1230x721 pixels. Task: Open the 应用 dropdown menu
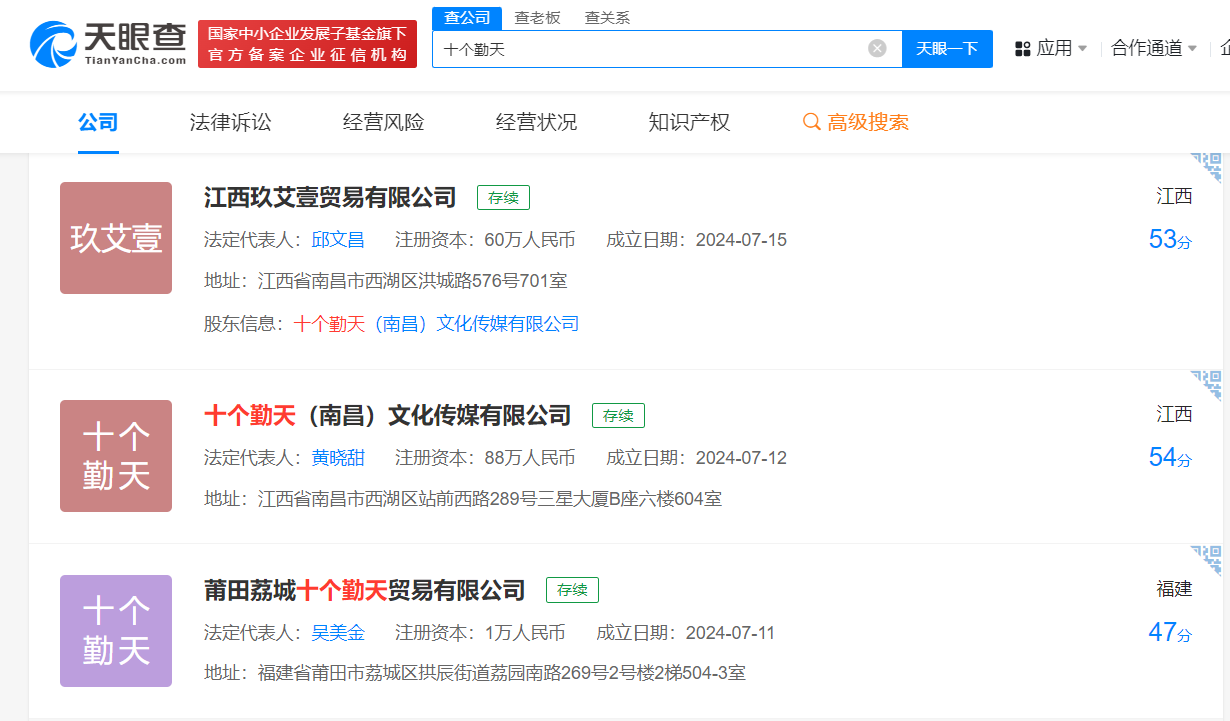coord(1052,47)
